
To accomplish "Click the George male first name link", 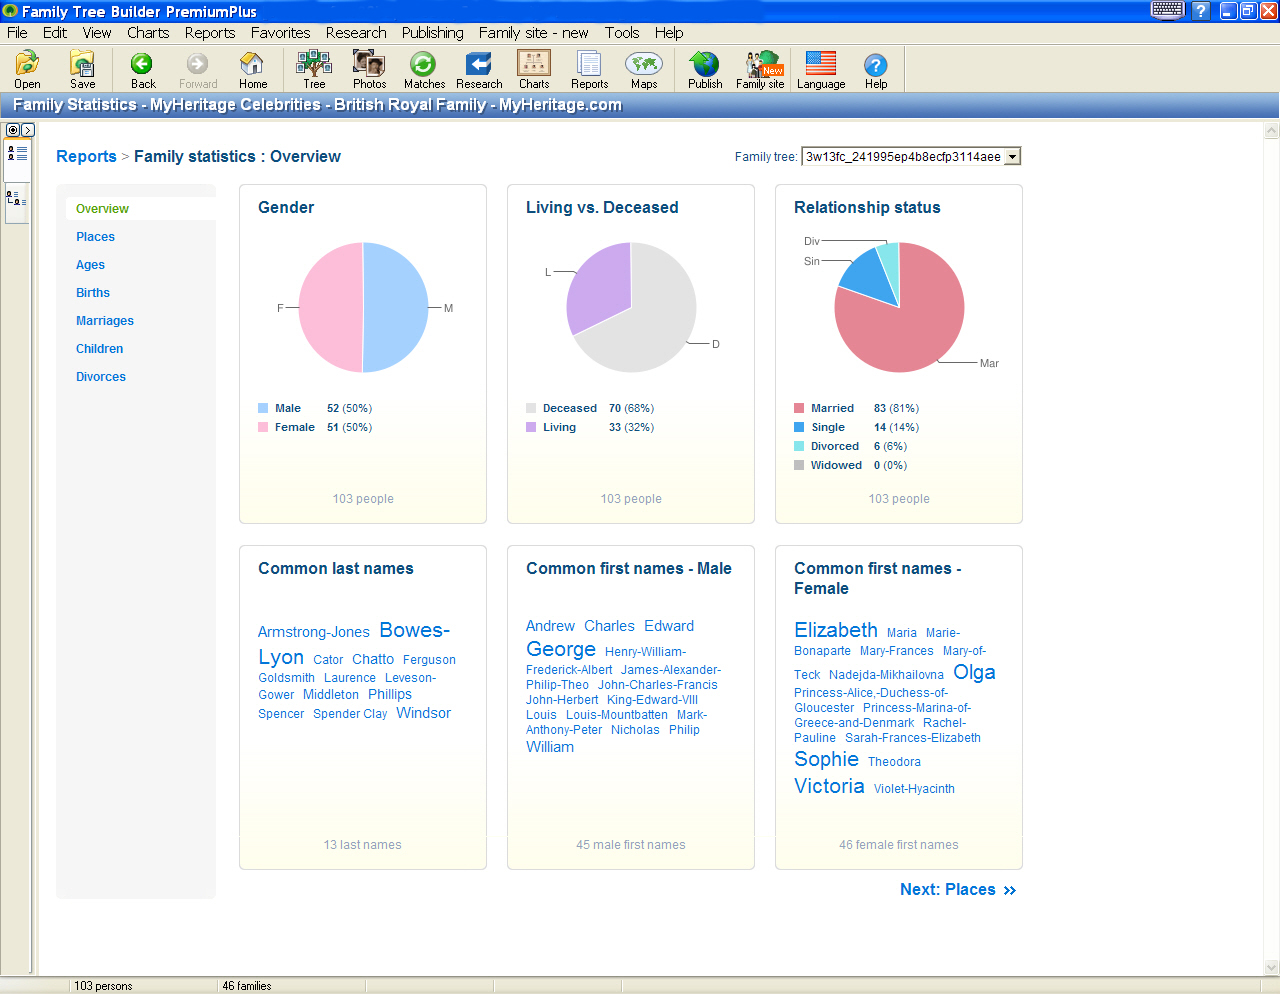I will (x=561, y=649).
